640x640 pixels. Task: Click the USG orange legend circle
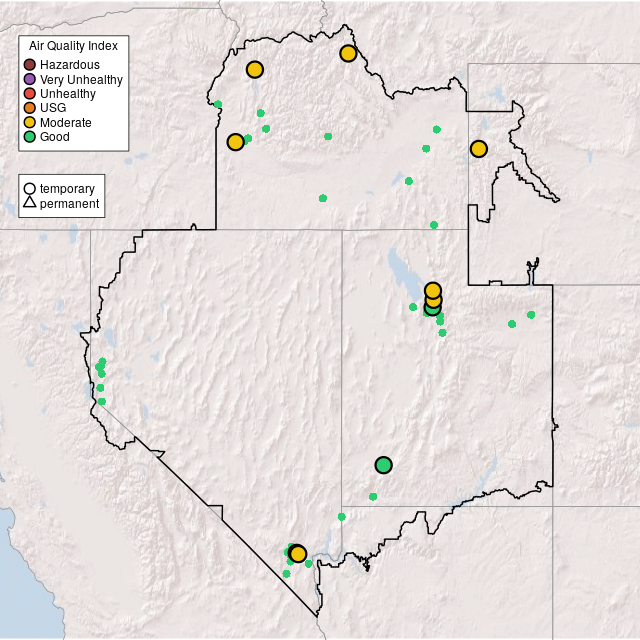click(30, 108)
